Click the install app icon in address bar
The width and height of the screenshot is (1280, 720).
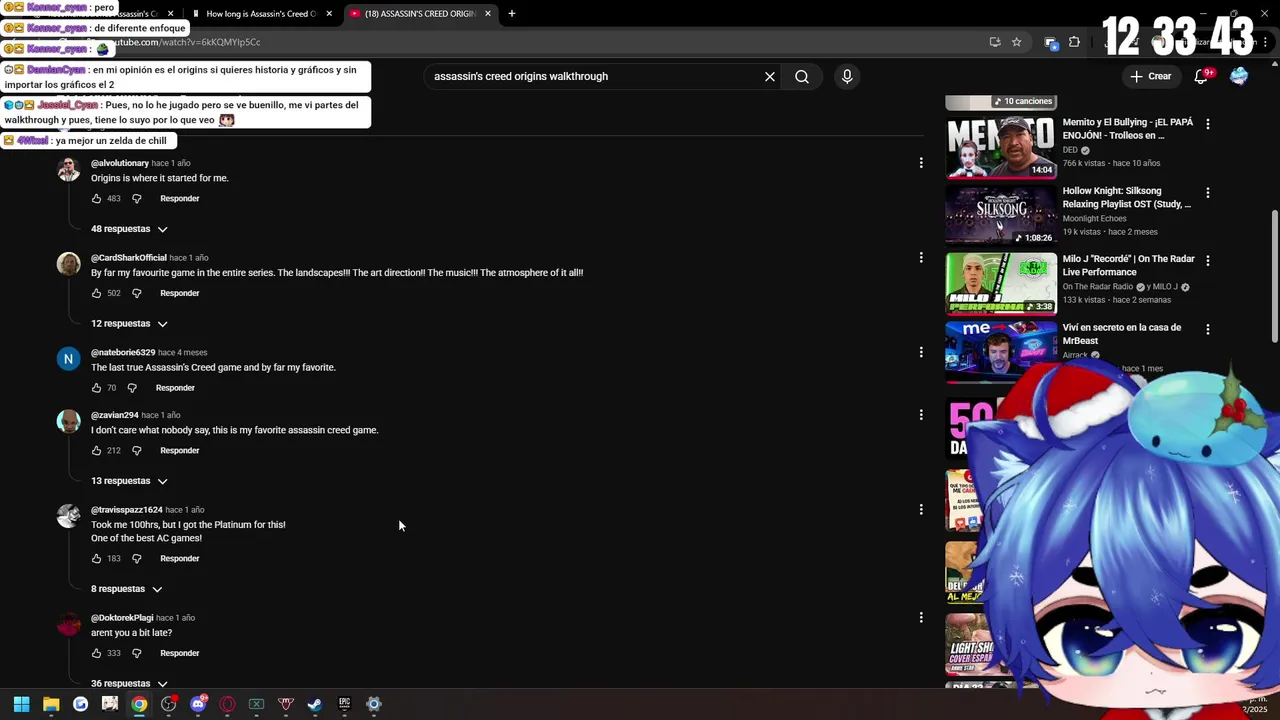994,42
